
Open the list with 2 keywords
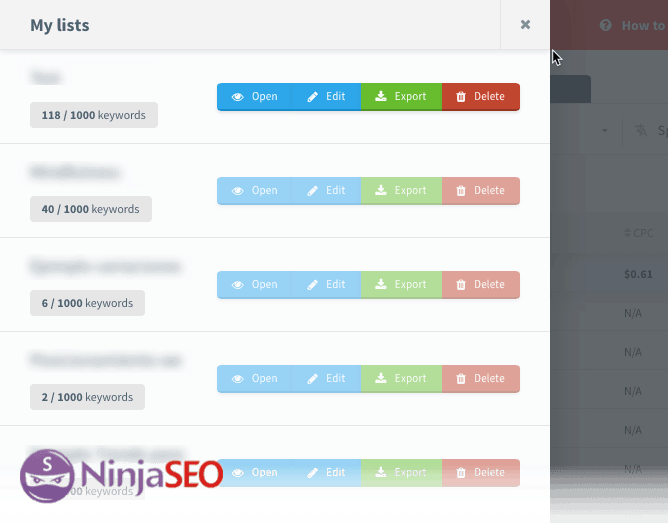[x=254, y=379]
